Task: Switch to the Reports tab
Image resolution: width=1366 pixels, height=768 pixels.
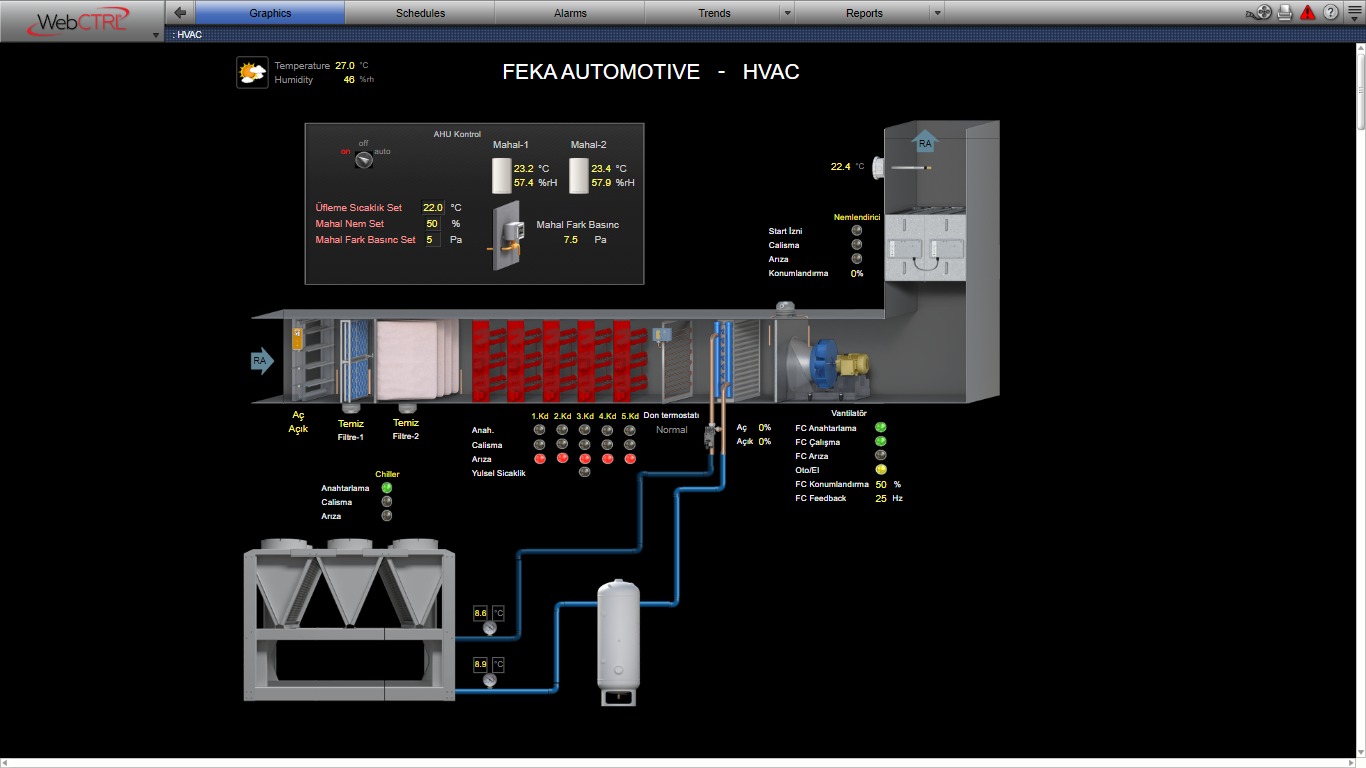Action: [x=864, y=13]
